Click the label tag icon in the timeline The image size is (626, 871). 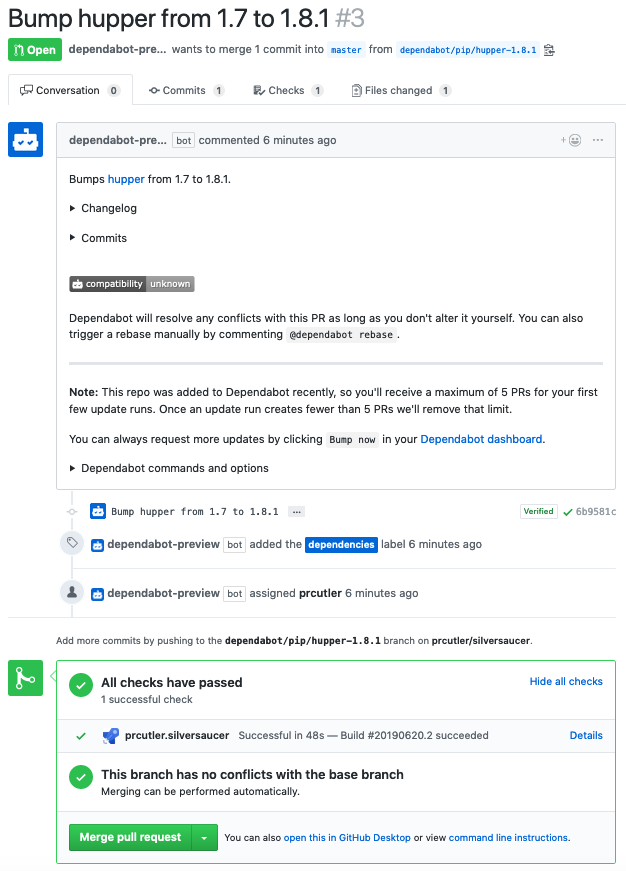click(x=71, y=543)
